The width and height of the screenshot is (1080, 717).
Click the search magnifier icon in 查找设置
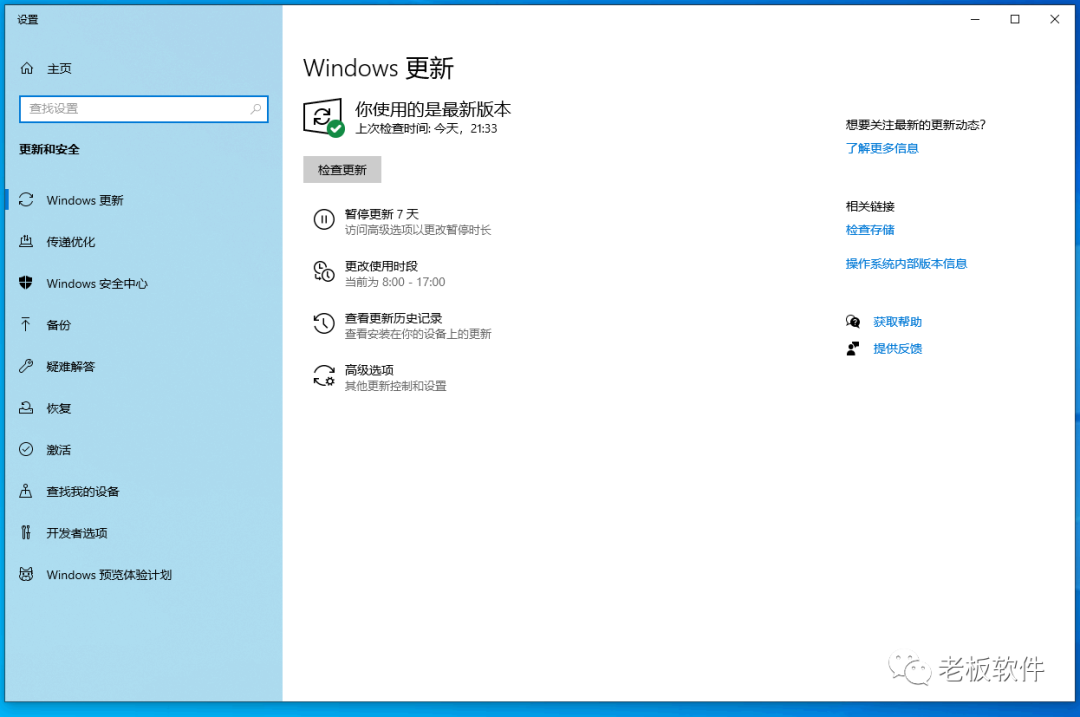[x=256, y=109]
